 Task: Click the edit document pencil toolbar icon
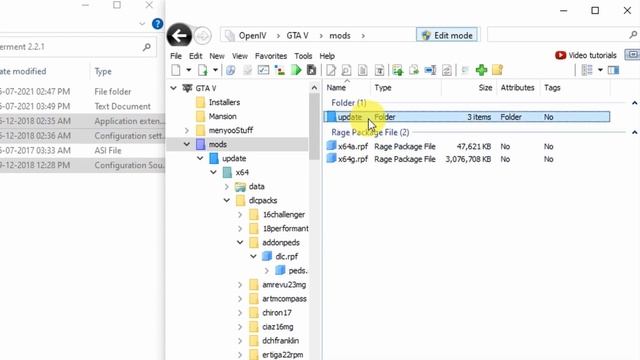[331, 70]
